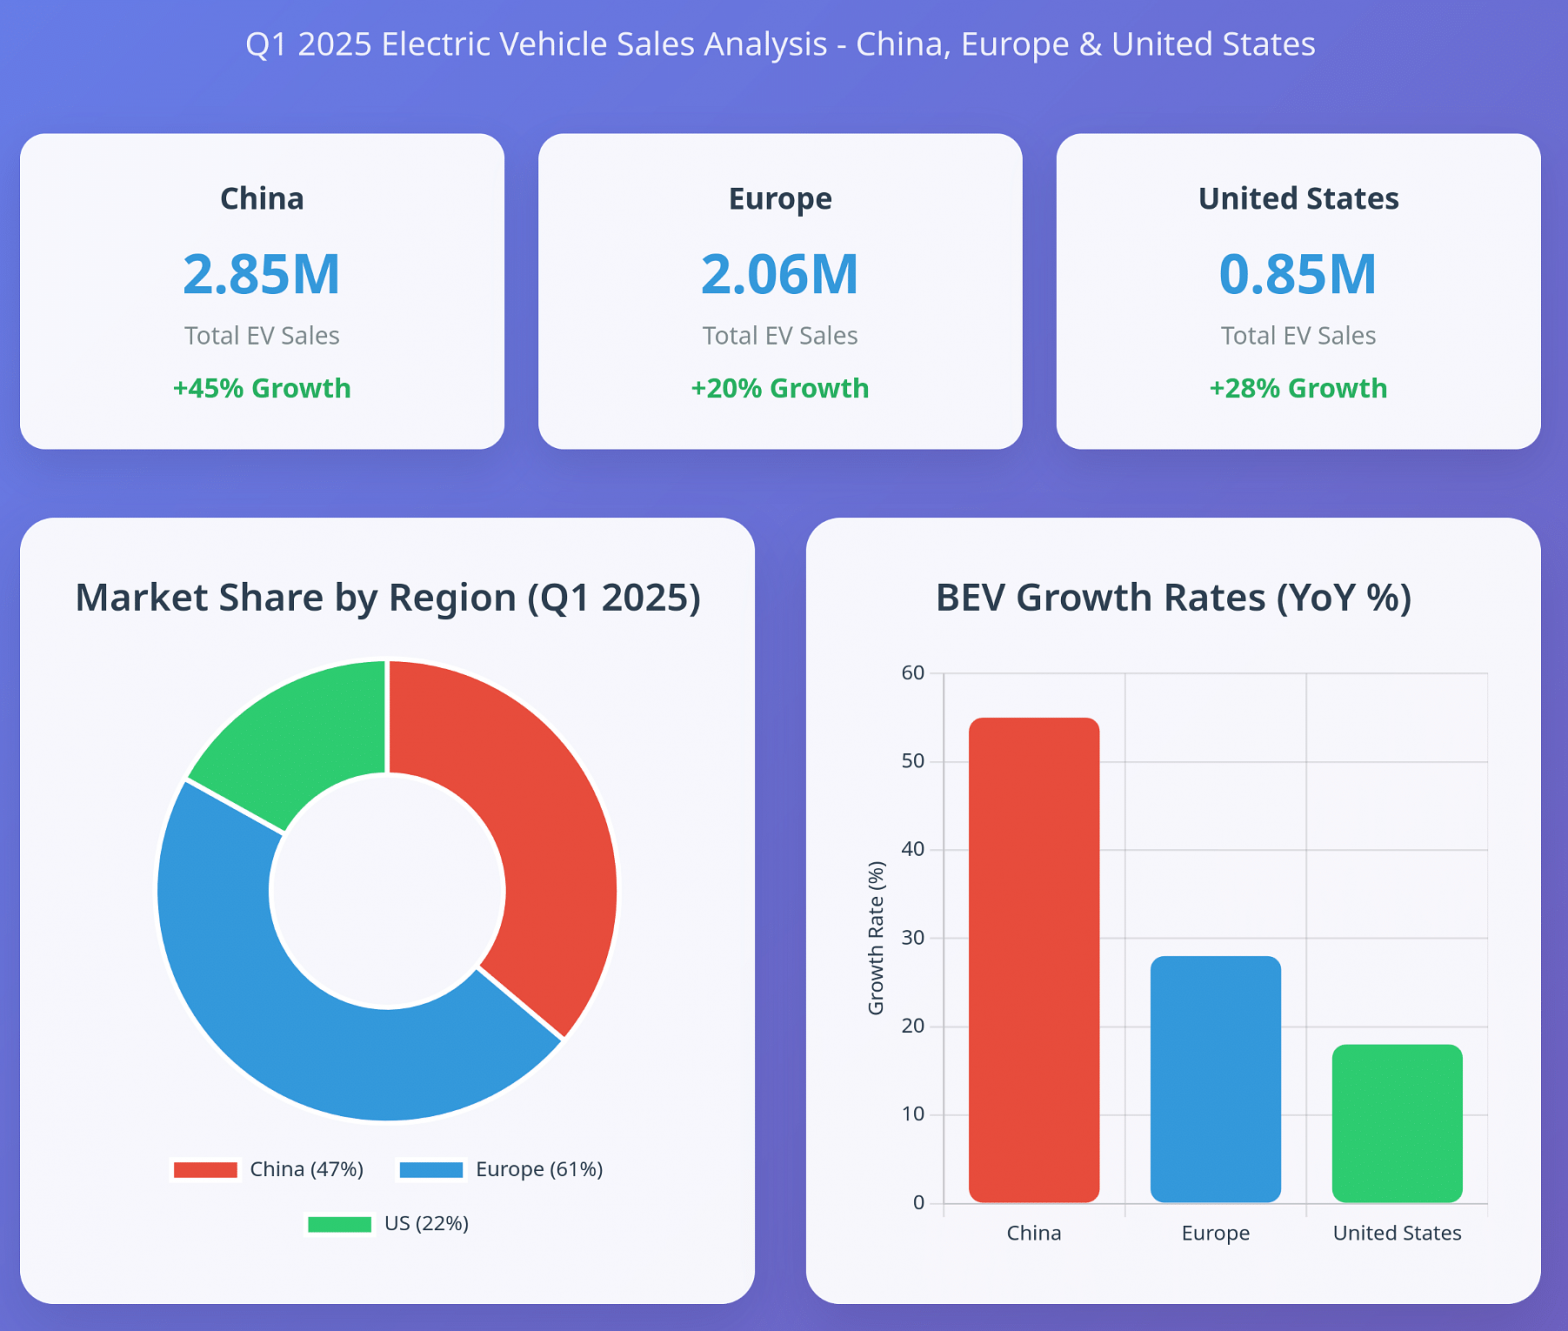
Task: Click the +45% Growth label
Action: tap(262, 388)
